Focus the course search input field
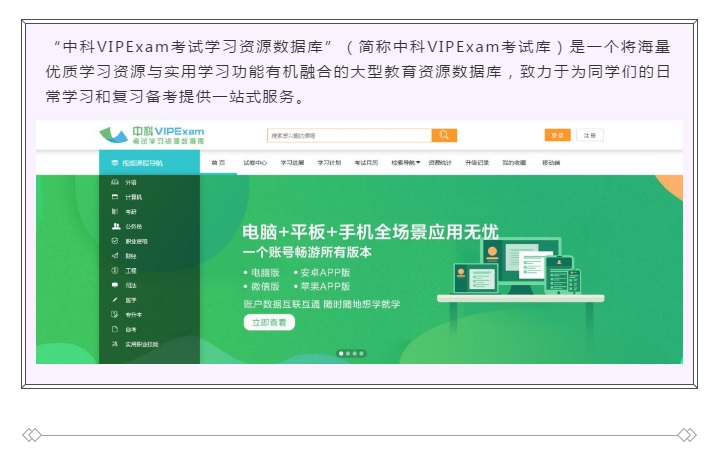This screenshot has width=722, height=455. tap(349, 135)
